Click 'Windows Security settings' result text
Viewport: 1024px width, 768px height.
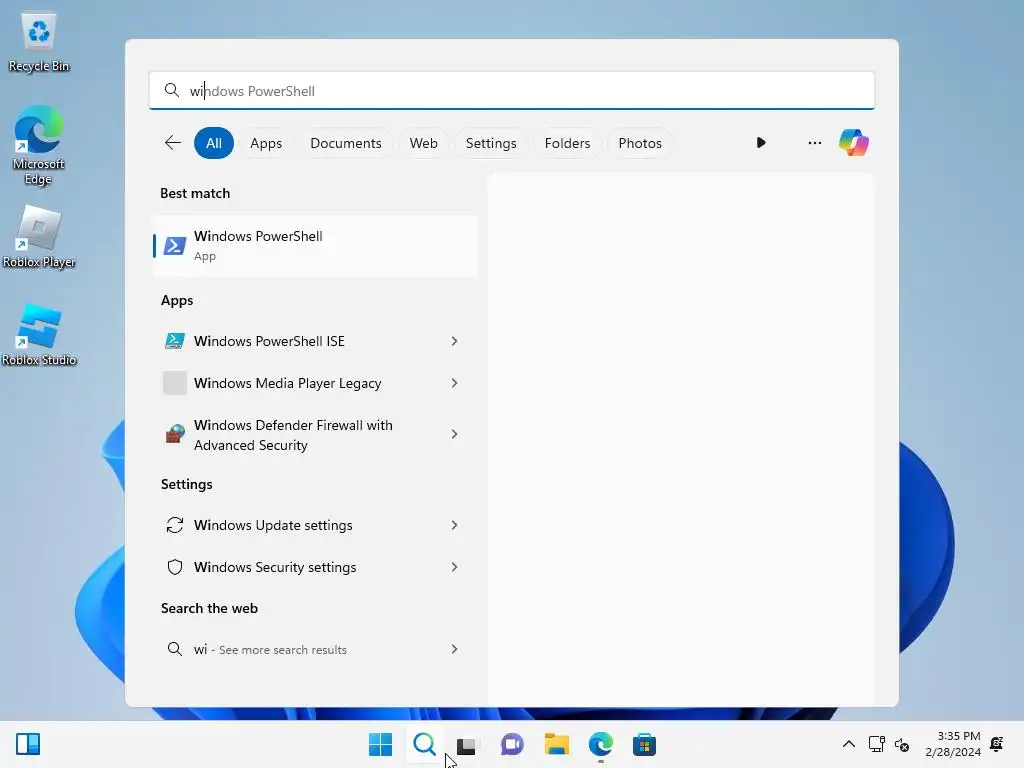275,567
